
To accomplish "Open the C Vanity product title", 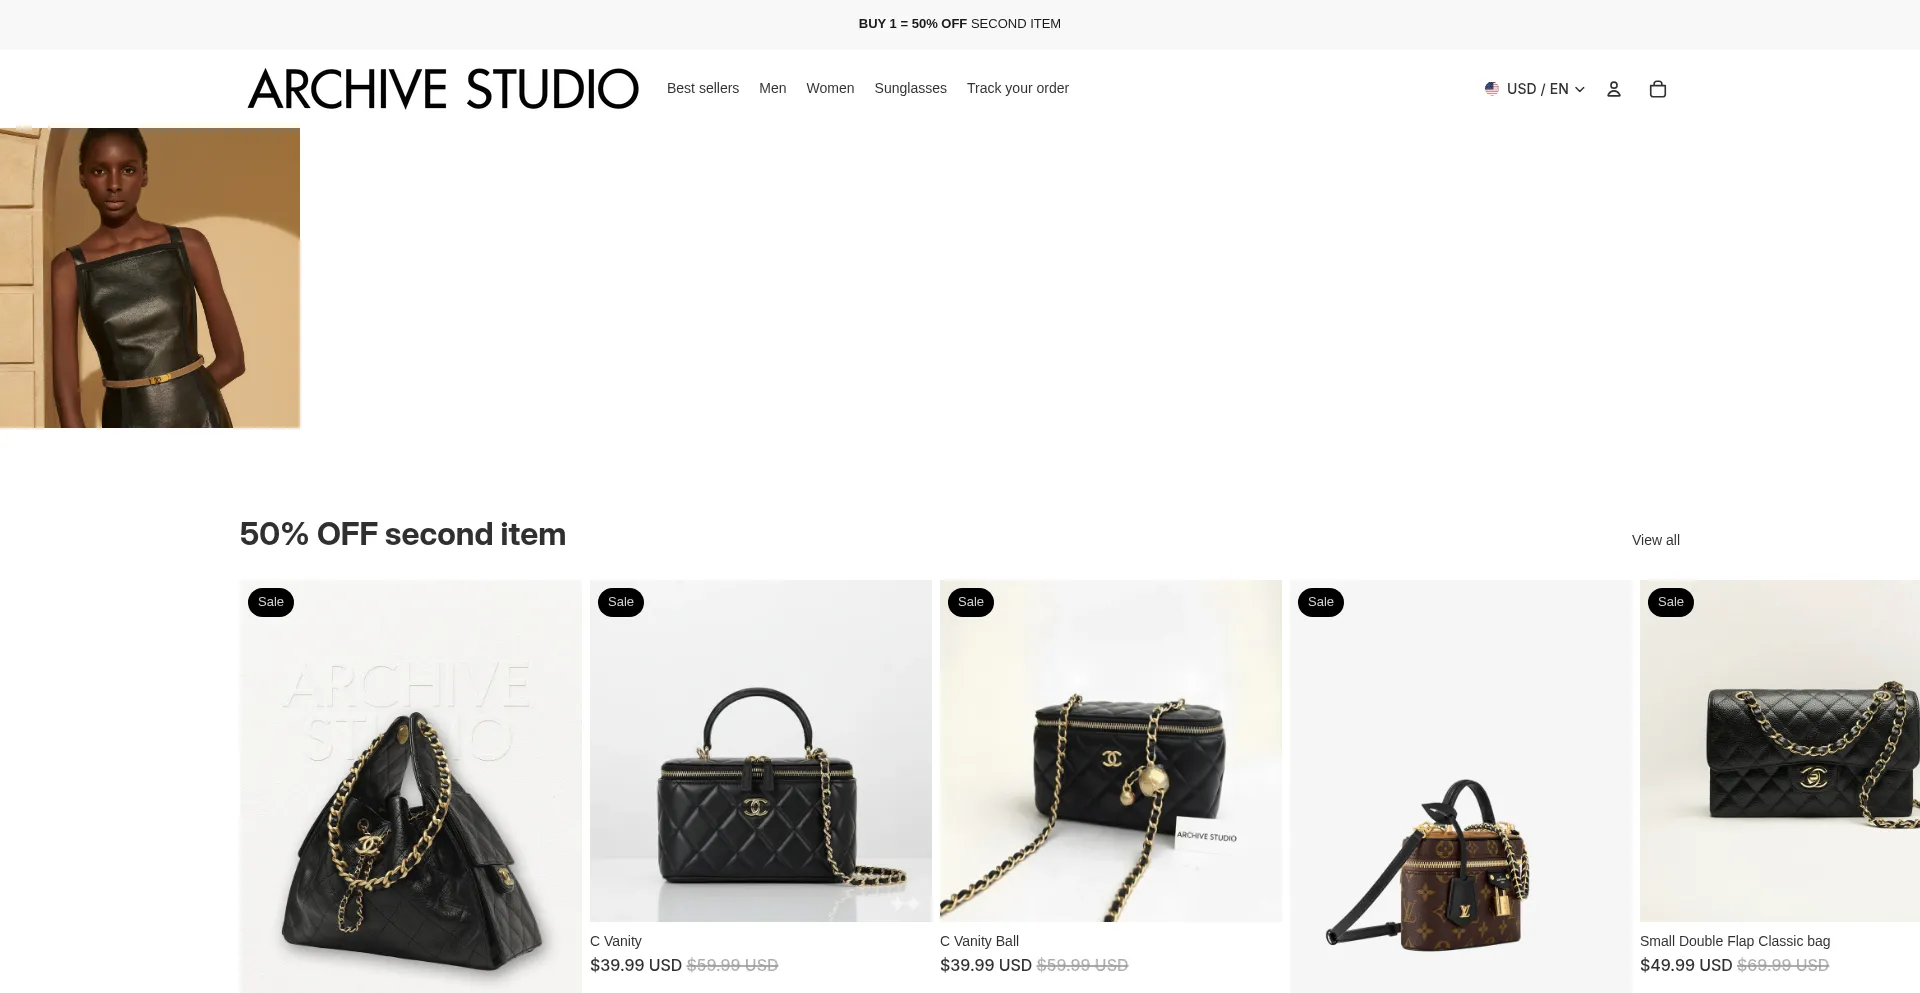I will tap(616, 941).
